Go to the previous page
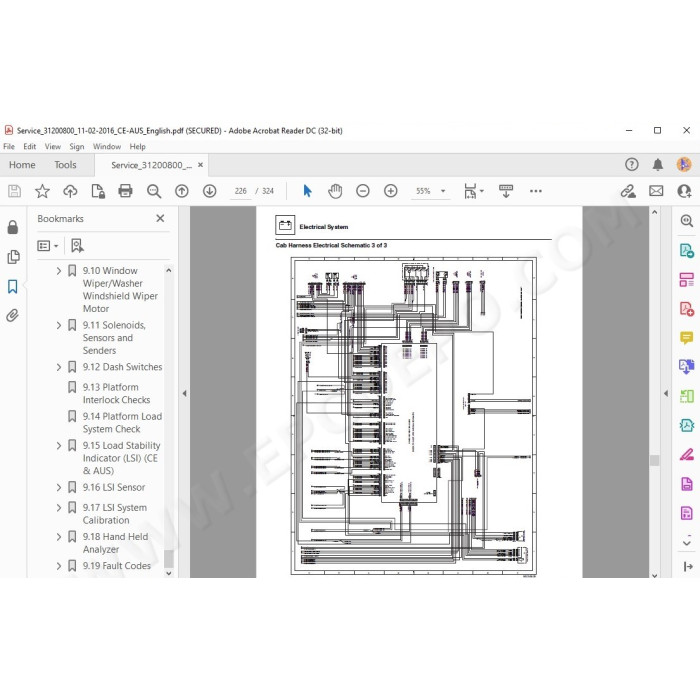Viewport: 700px width, 700px height. (x=182, y=191)
